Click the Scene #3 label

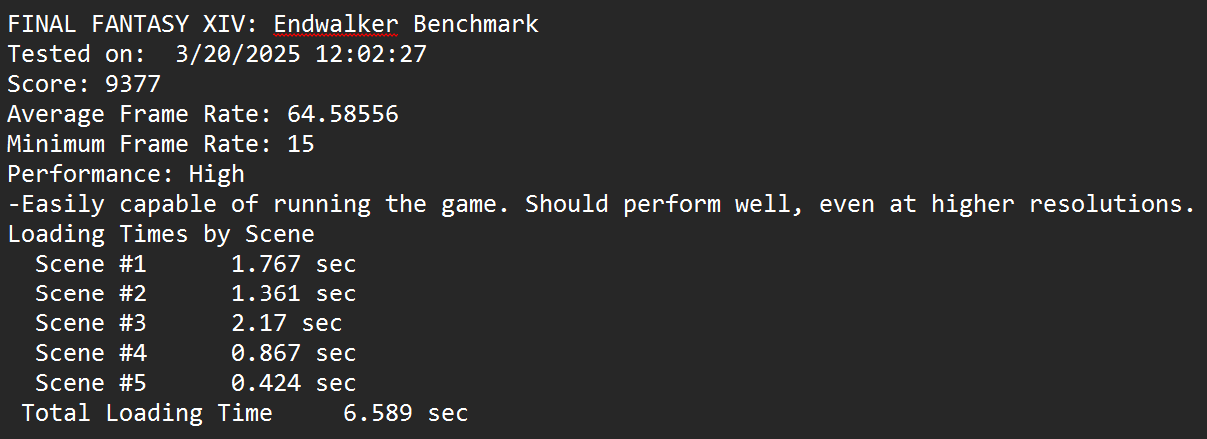pyautogui.click(x=90, y=324)
